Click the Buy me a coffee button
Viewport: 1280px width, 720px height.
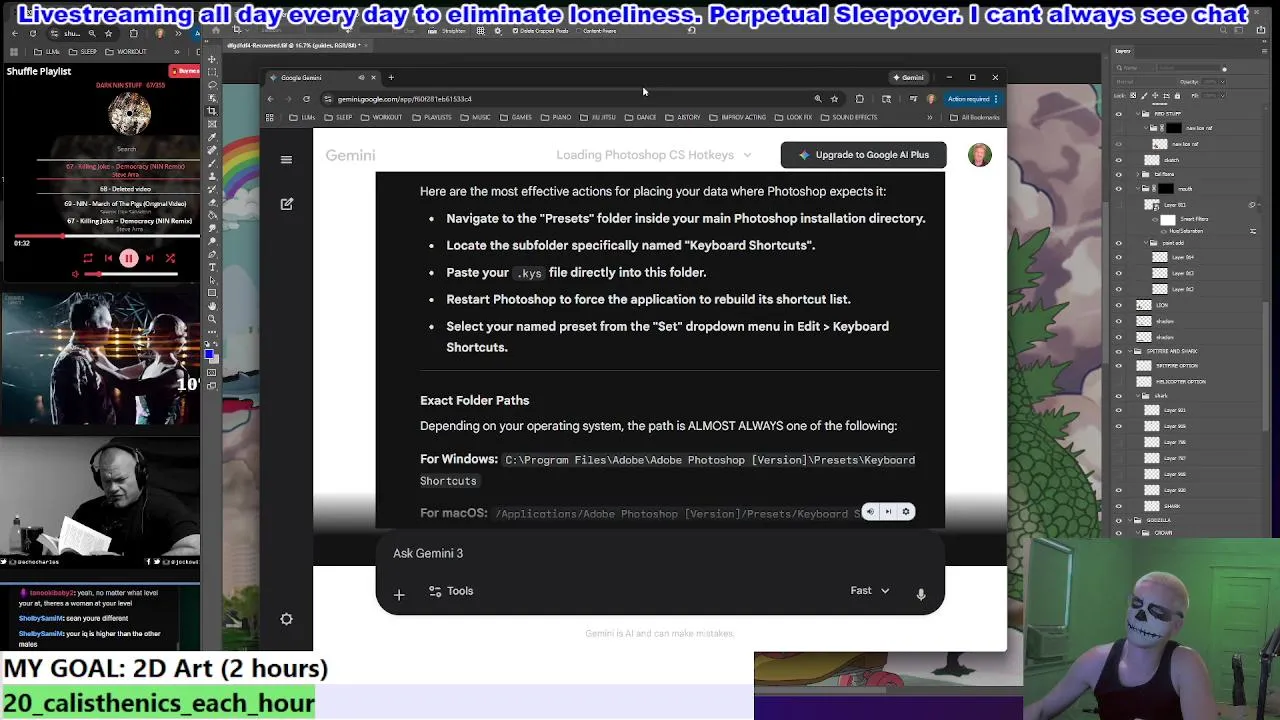click(x=184, y=71)
